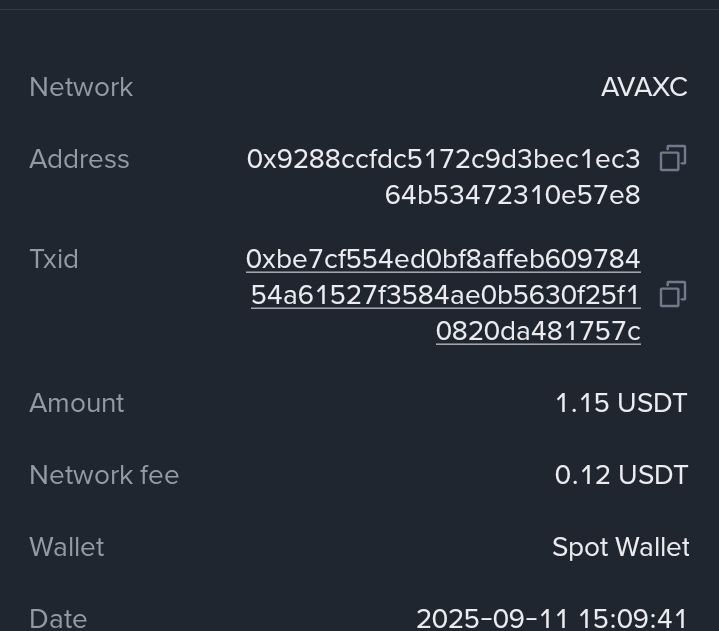Select the 0.12 USDT fee value

point(621,475)
